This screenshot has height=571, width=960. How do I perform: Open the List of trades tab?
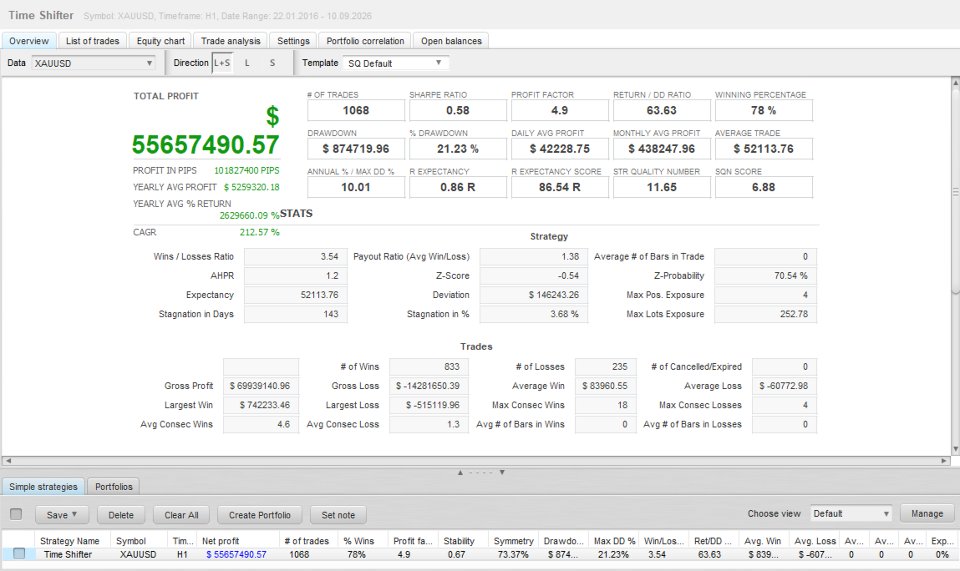(x=92, y=41)
